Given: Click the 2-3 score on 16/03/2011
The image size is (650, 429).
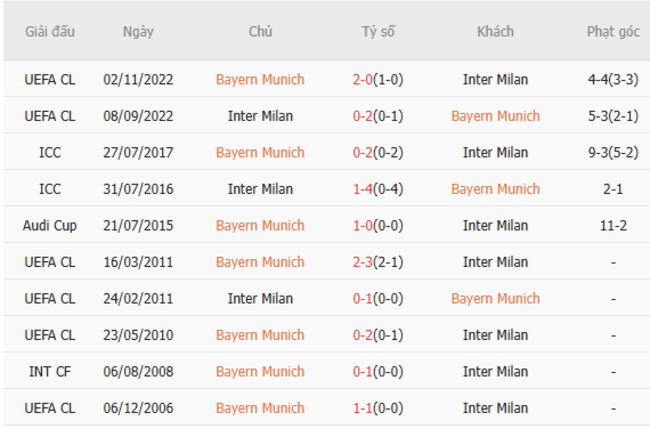Looking at the screenshot, I should [366, 262].
